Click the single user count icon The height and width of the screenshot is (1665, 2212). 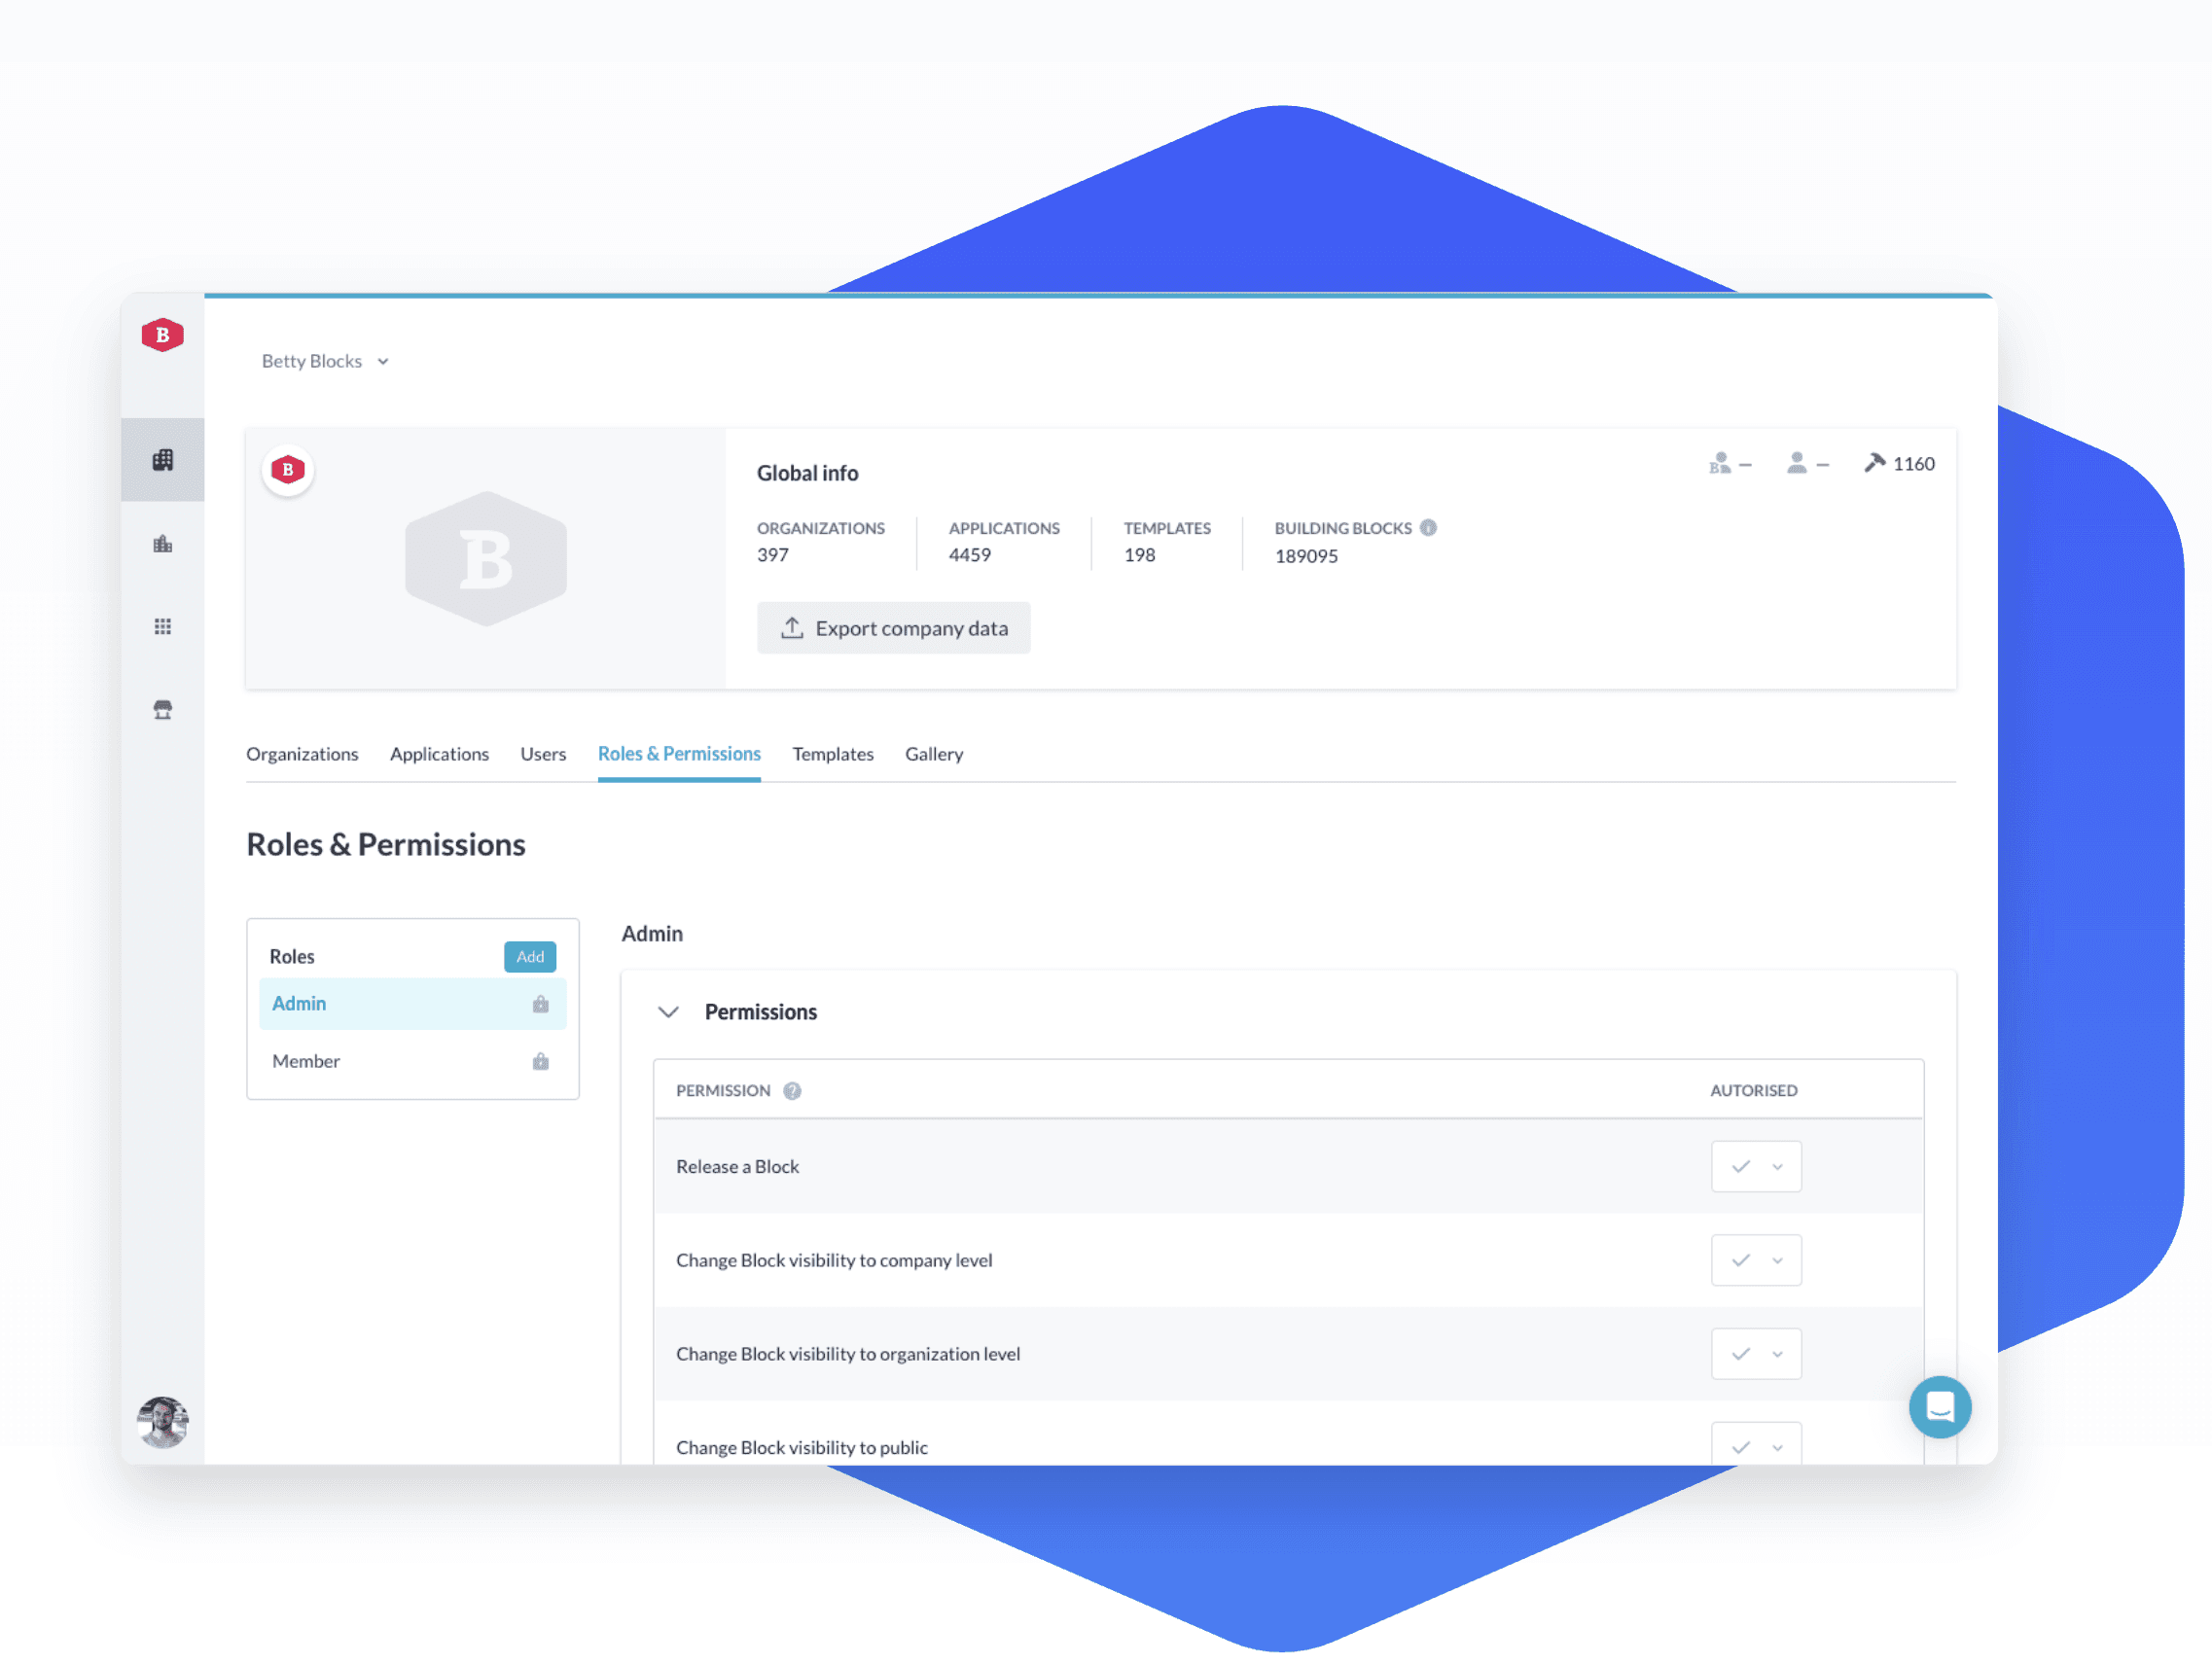(x=1797, y=464)
